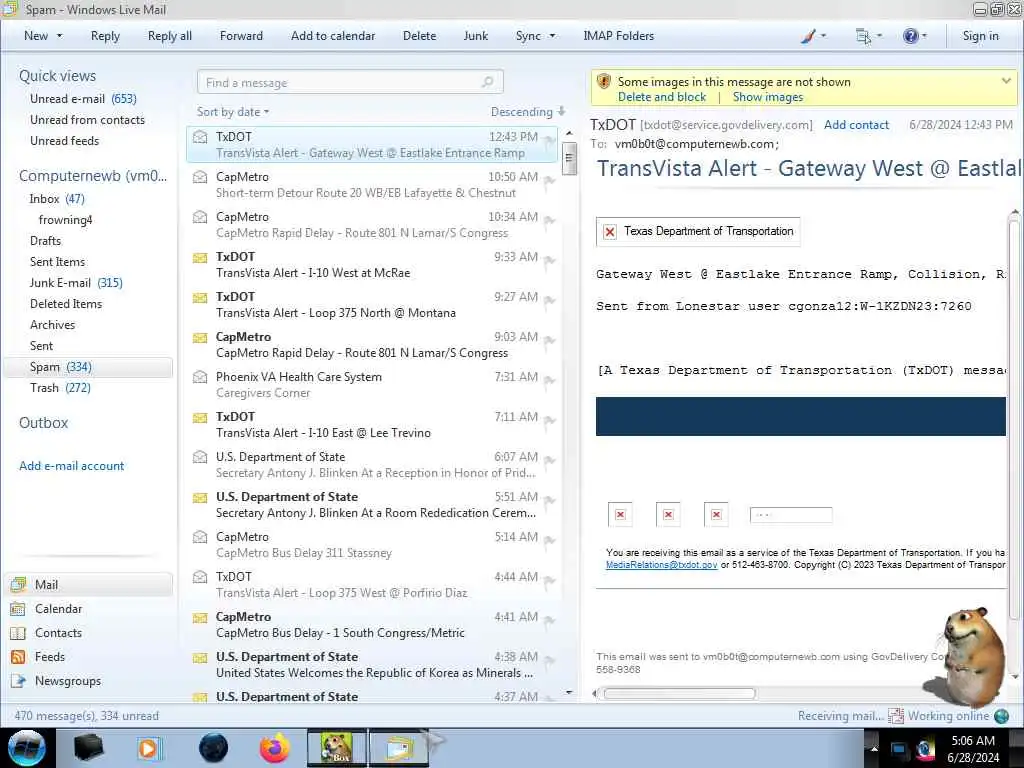
Task: Click the Windows Live Mail taskbar button
Action: (x=399, y=748)
